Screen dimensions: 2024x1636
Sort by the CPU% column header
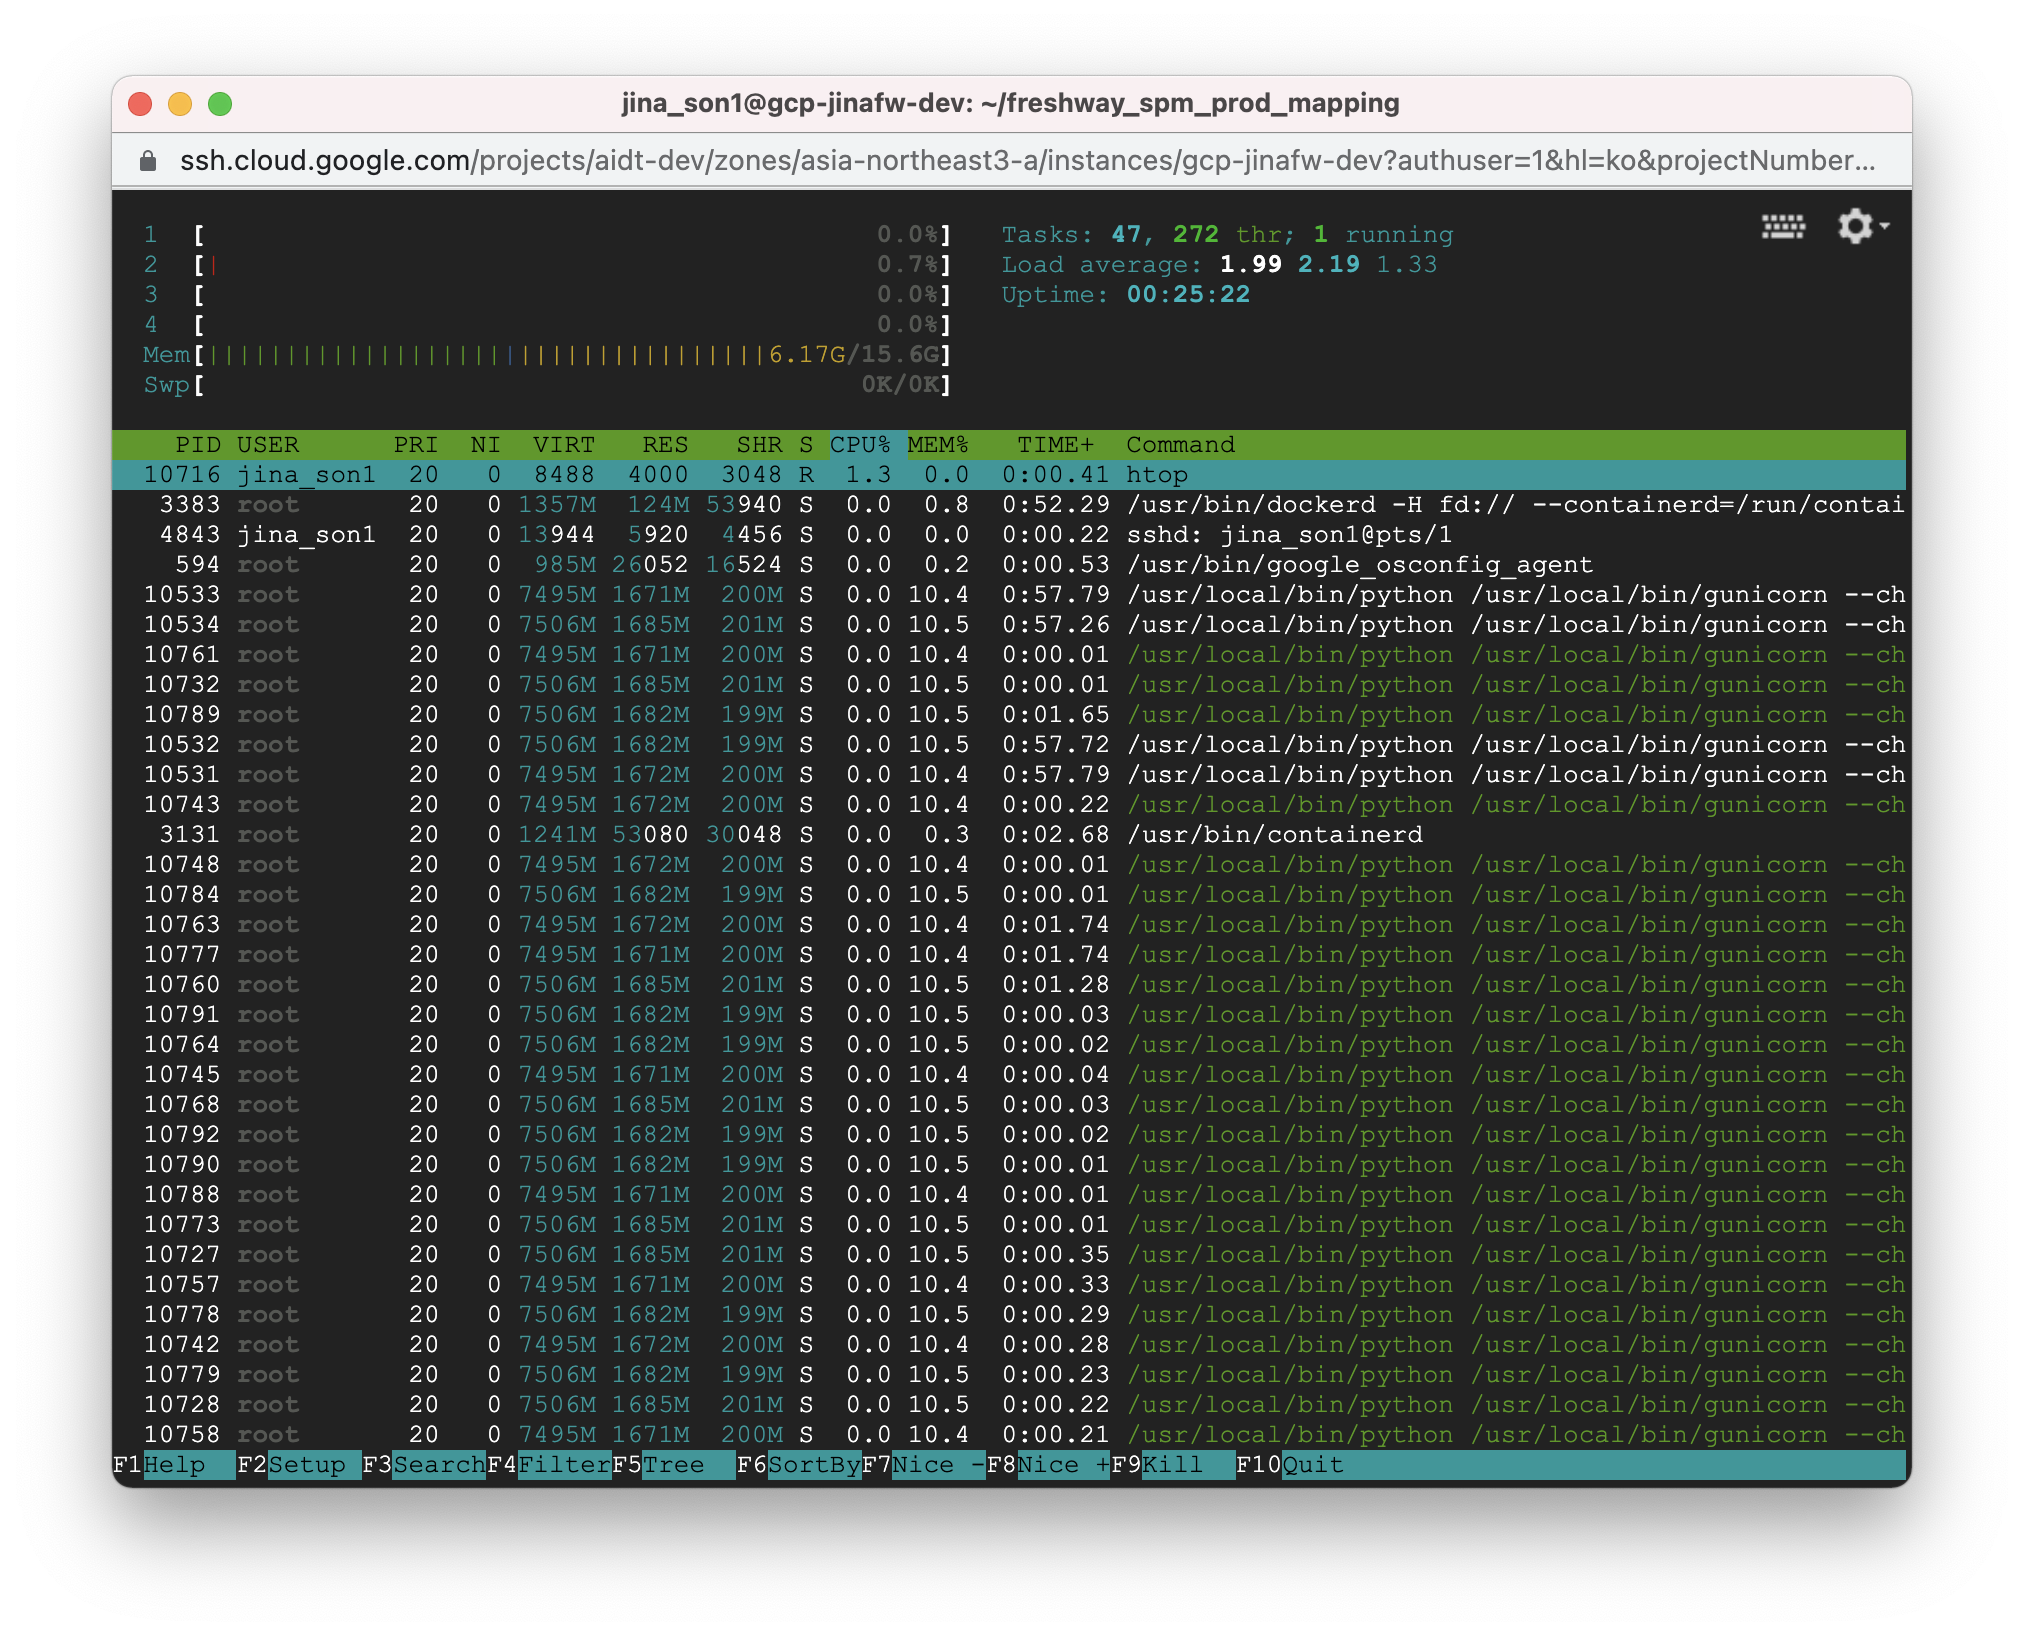(860, 445)
